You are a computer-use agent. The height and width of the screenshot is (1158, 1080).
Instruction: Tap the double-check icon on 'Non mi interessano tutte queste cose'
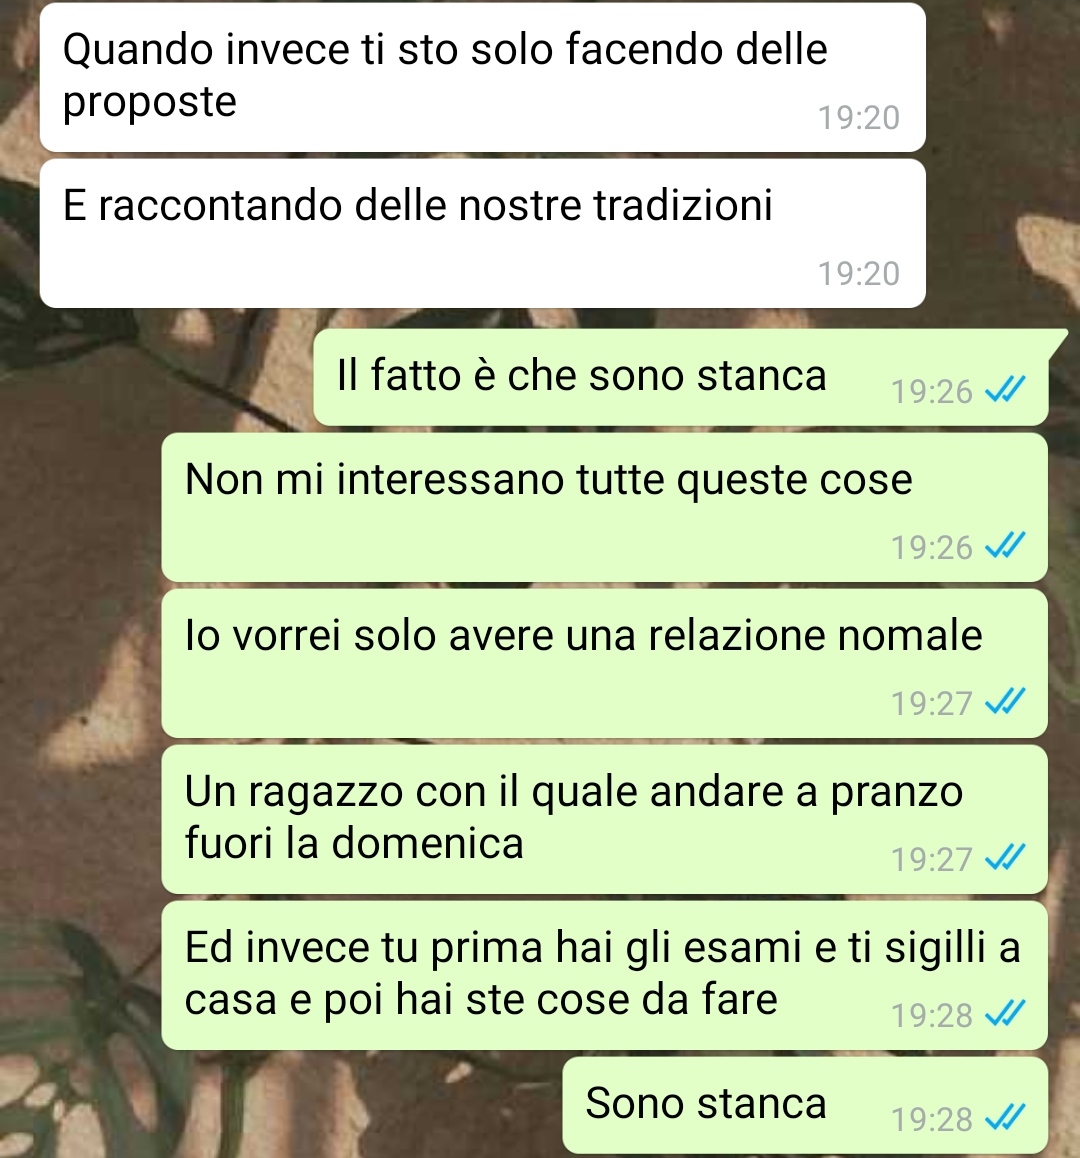(x=1005, y=546)
